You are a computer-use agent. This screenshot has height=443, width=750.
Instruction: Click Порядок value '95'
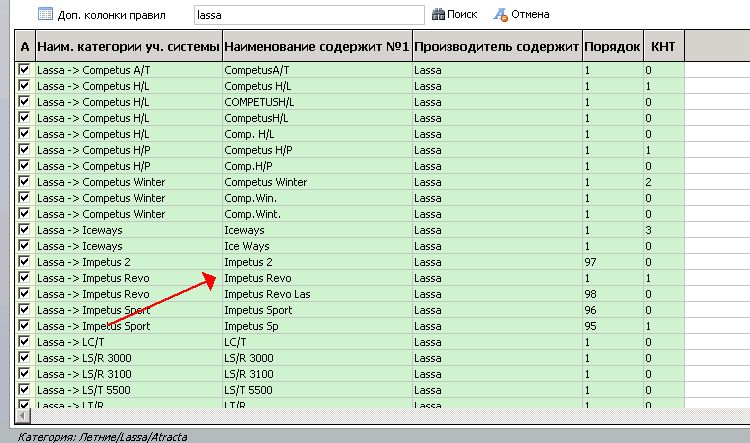590,326
